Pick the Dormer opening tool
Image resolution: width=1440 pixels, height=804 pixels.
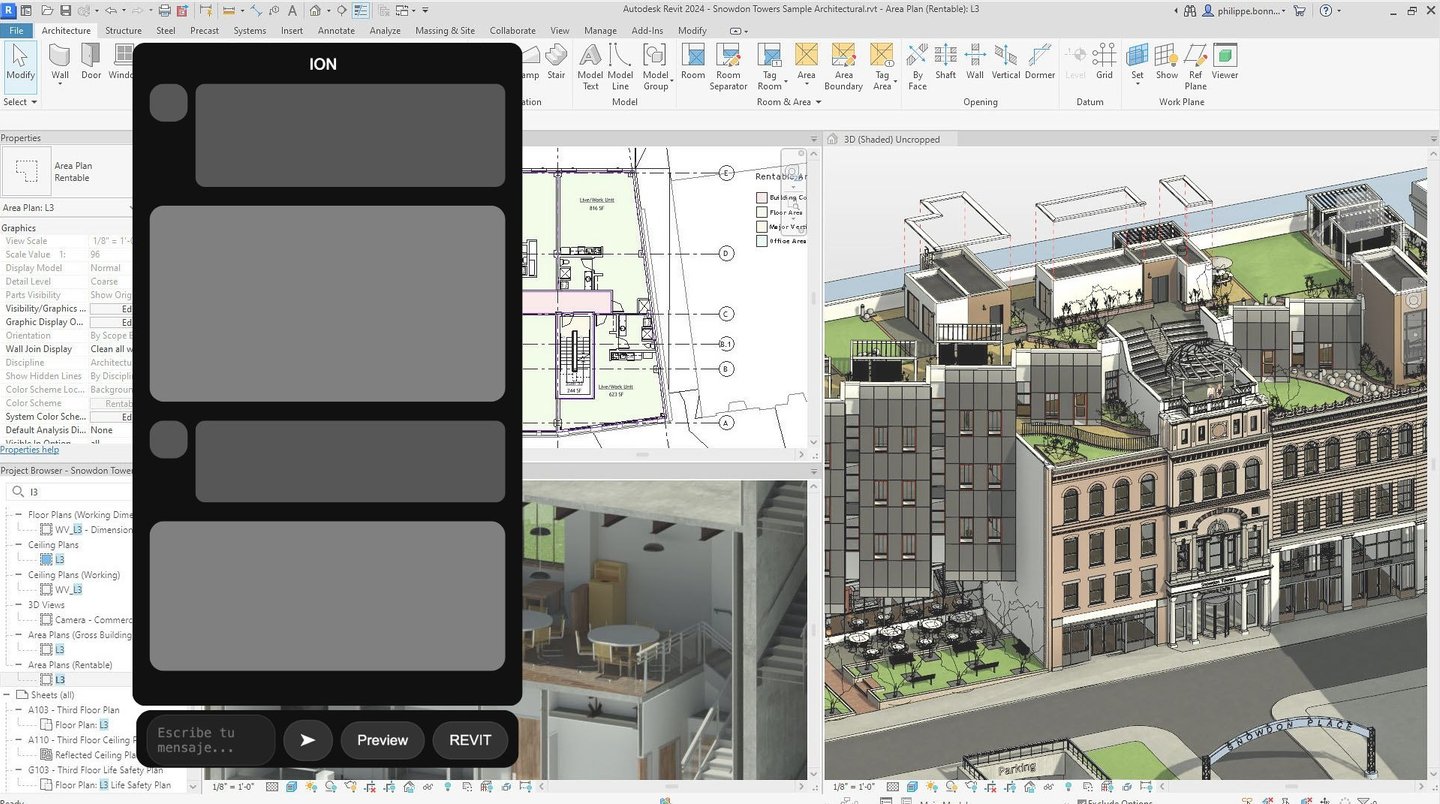pos(1040,62)
